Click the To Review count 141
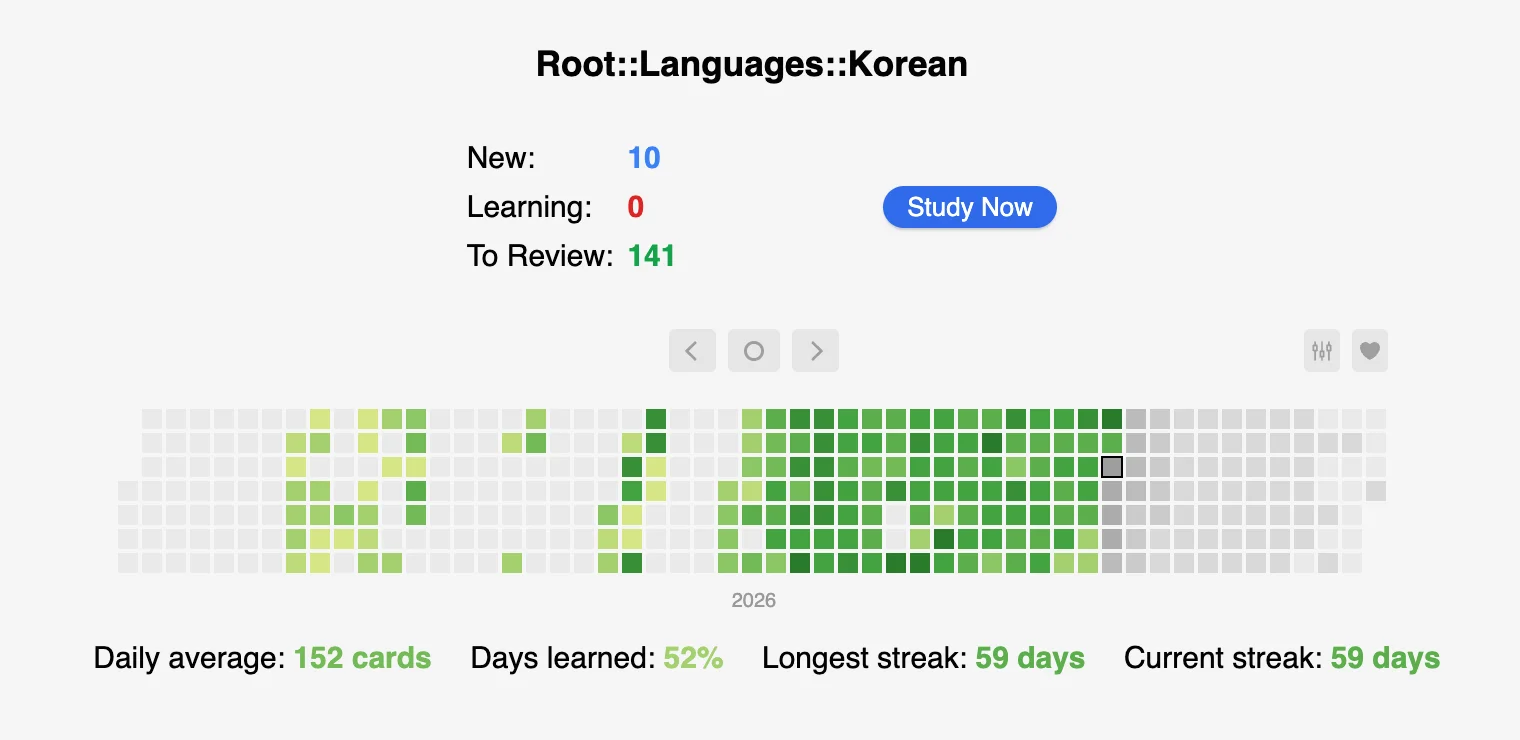Viewport: 1520px width, 740px height. click(x=652, y=256)
